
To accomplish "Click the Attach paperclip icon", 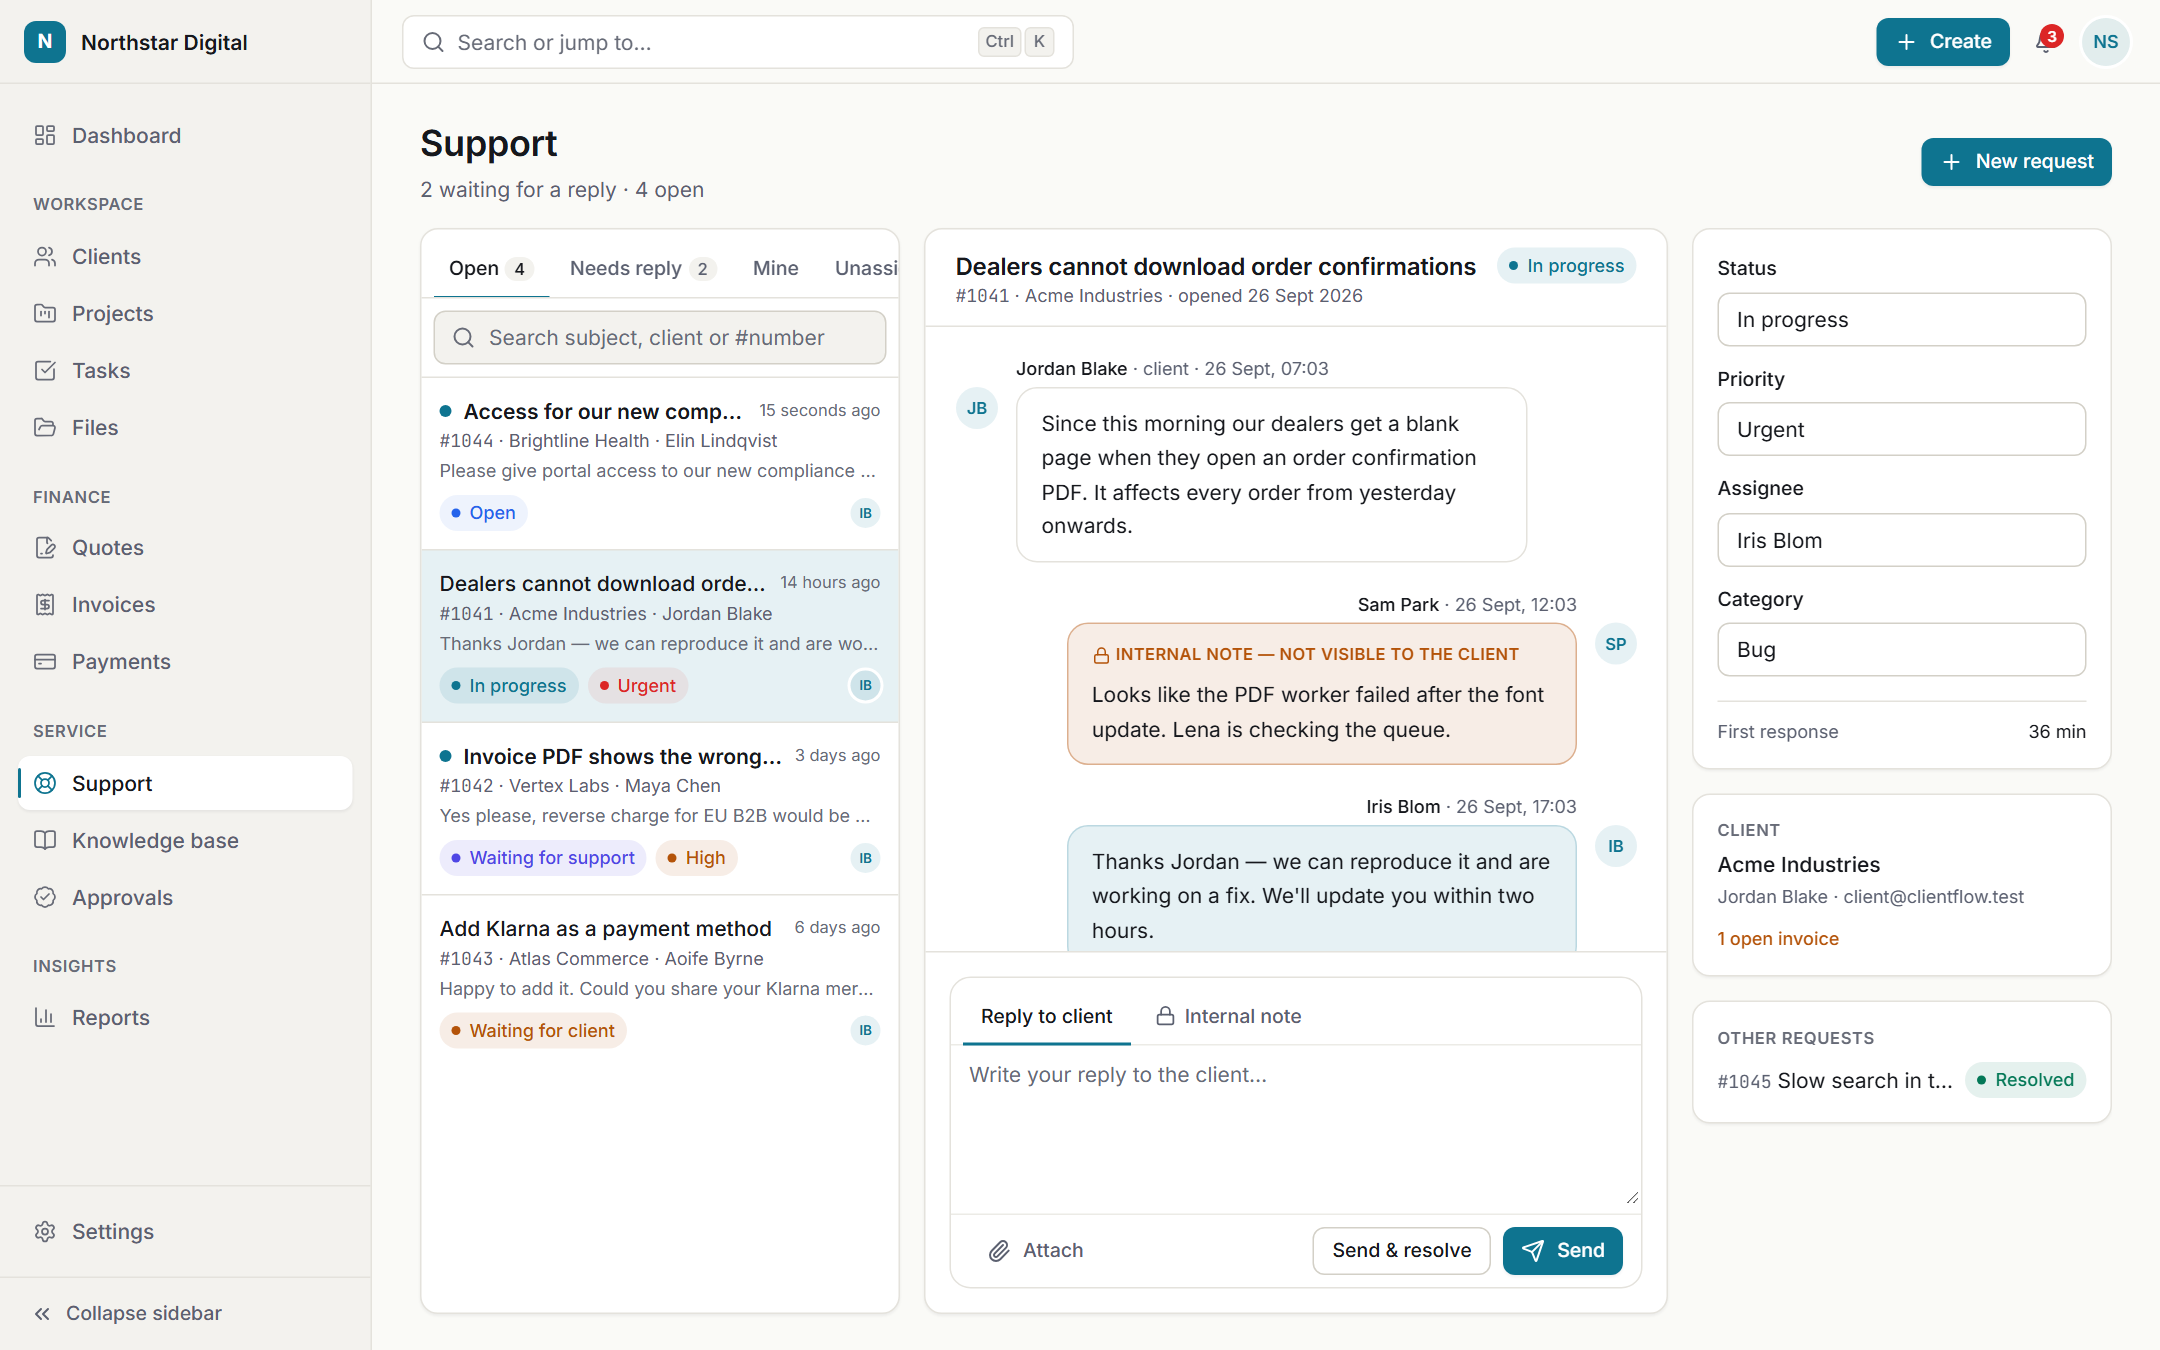I will (999, 1250).
